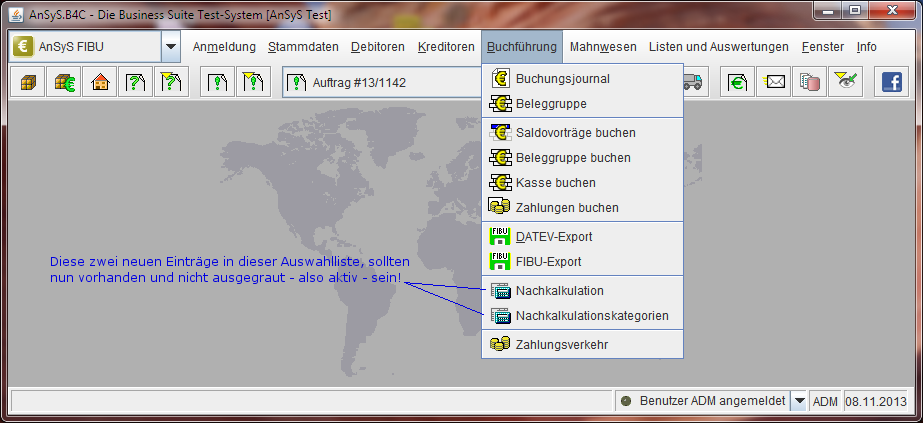
Task: Open Listen und Auswertungen menu
Action: point(718,47)
